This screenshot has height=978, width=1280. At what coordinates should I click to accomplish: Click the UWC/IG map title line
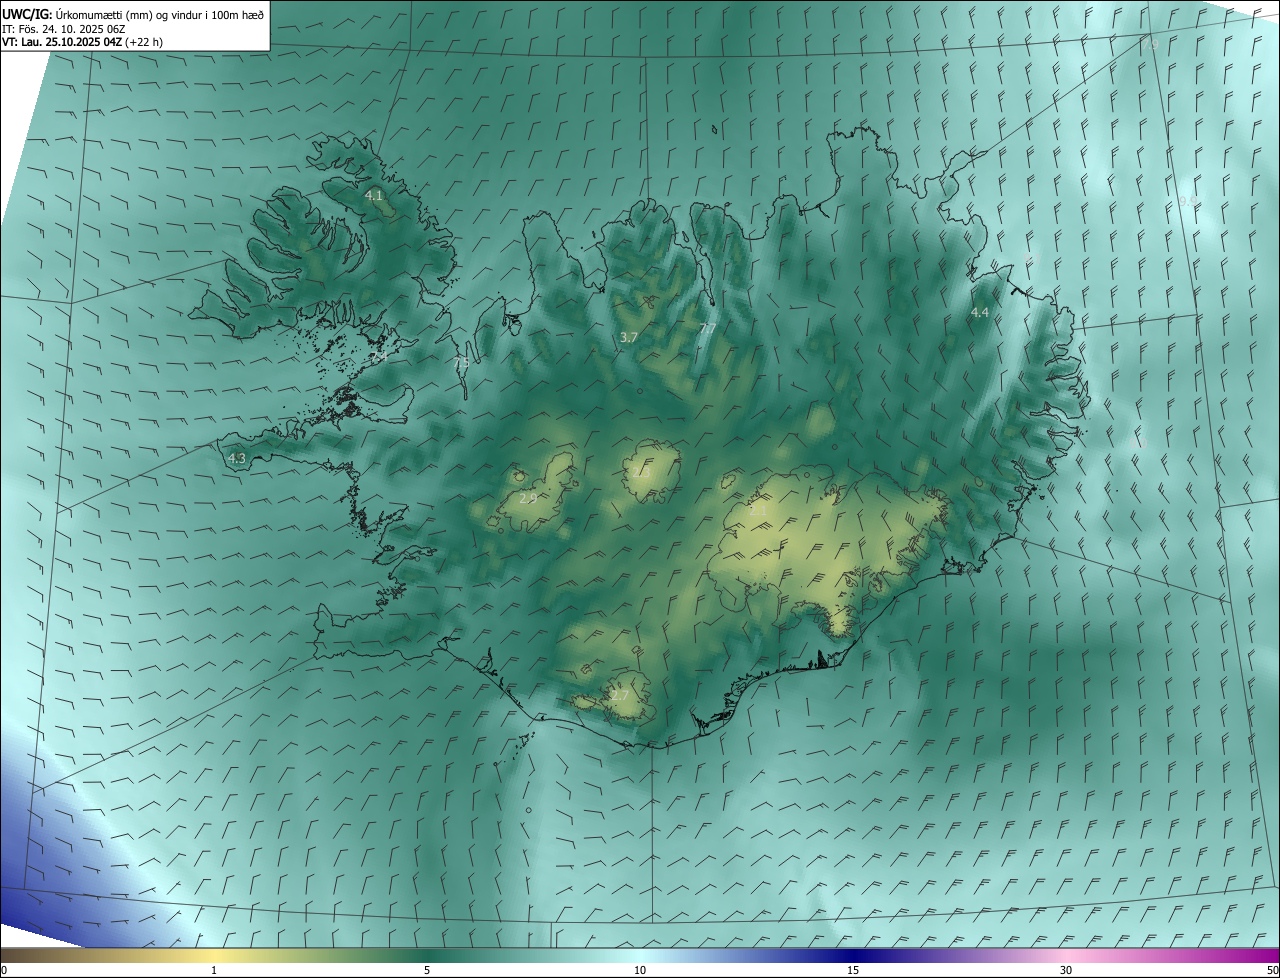coord(133,14)
